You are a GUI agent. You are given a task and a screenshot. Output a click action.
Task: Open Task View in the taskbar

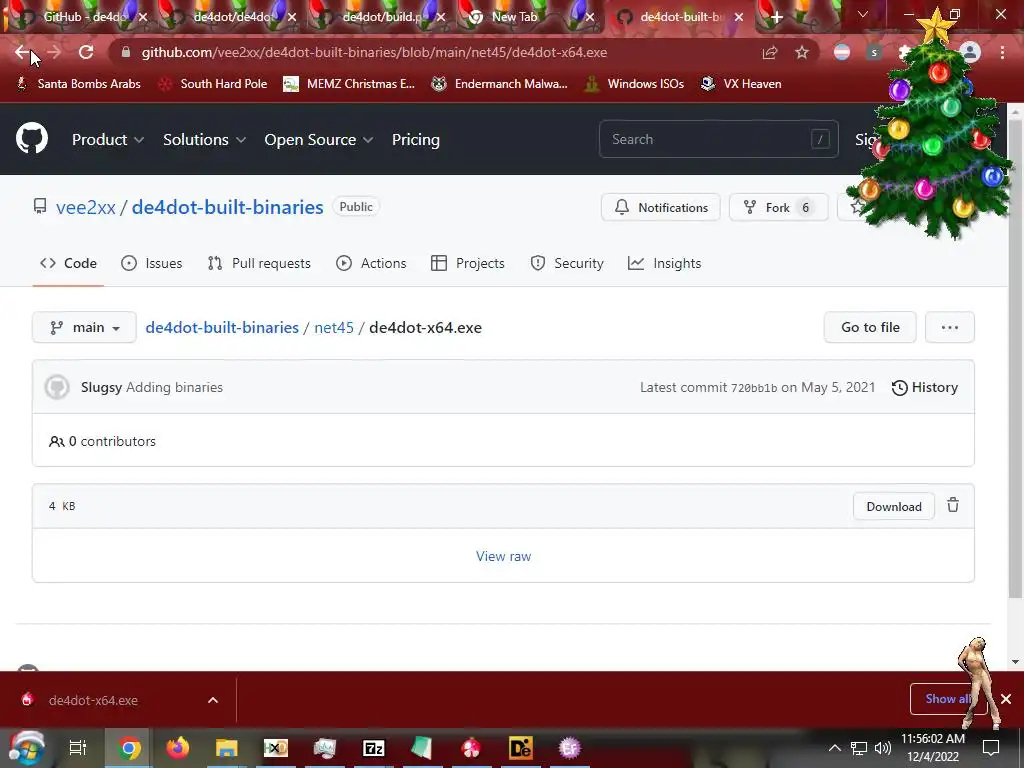pyautogui.click(x=78, y=748)
